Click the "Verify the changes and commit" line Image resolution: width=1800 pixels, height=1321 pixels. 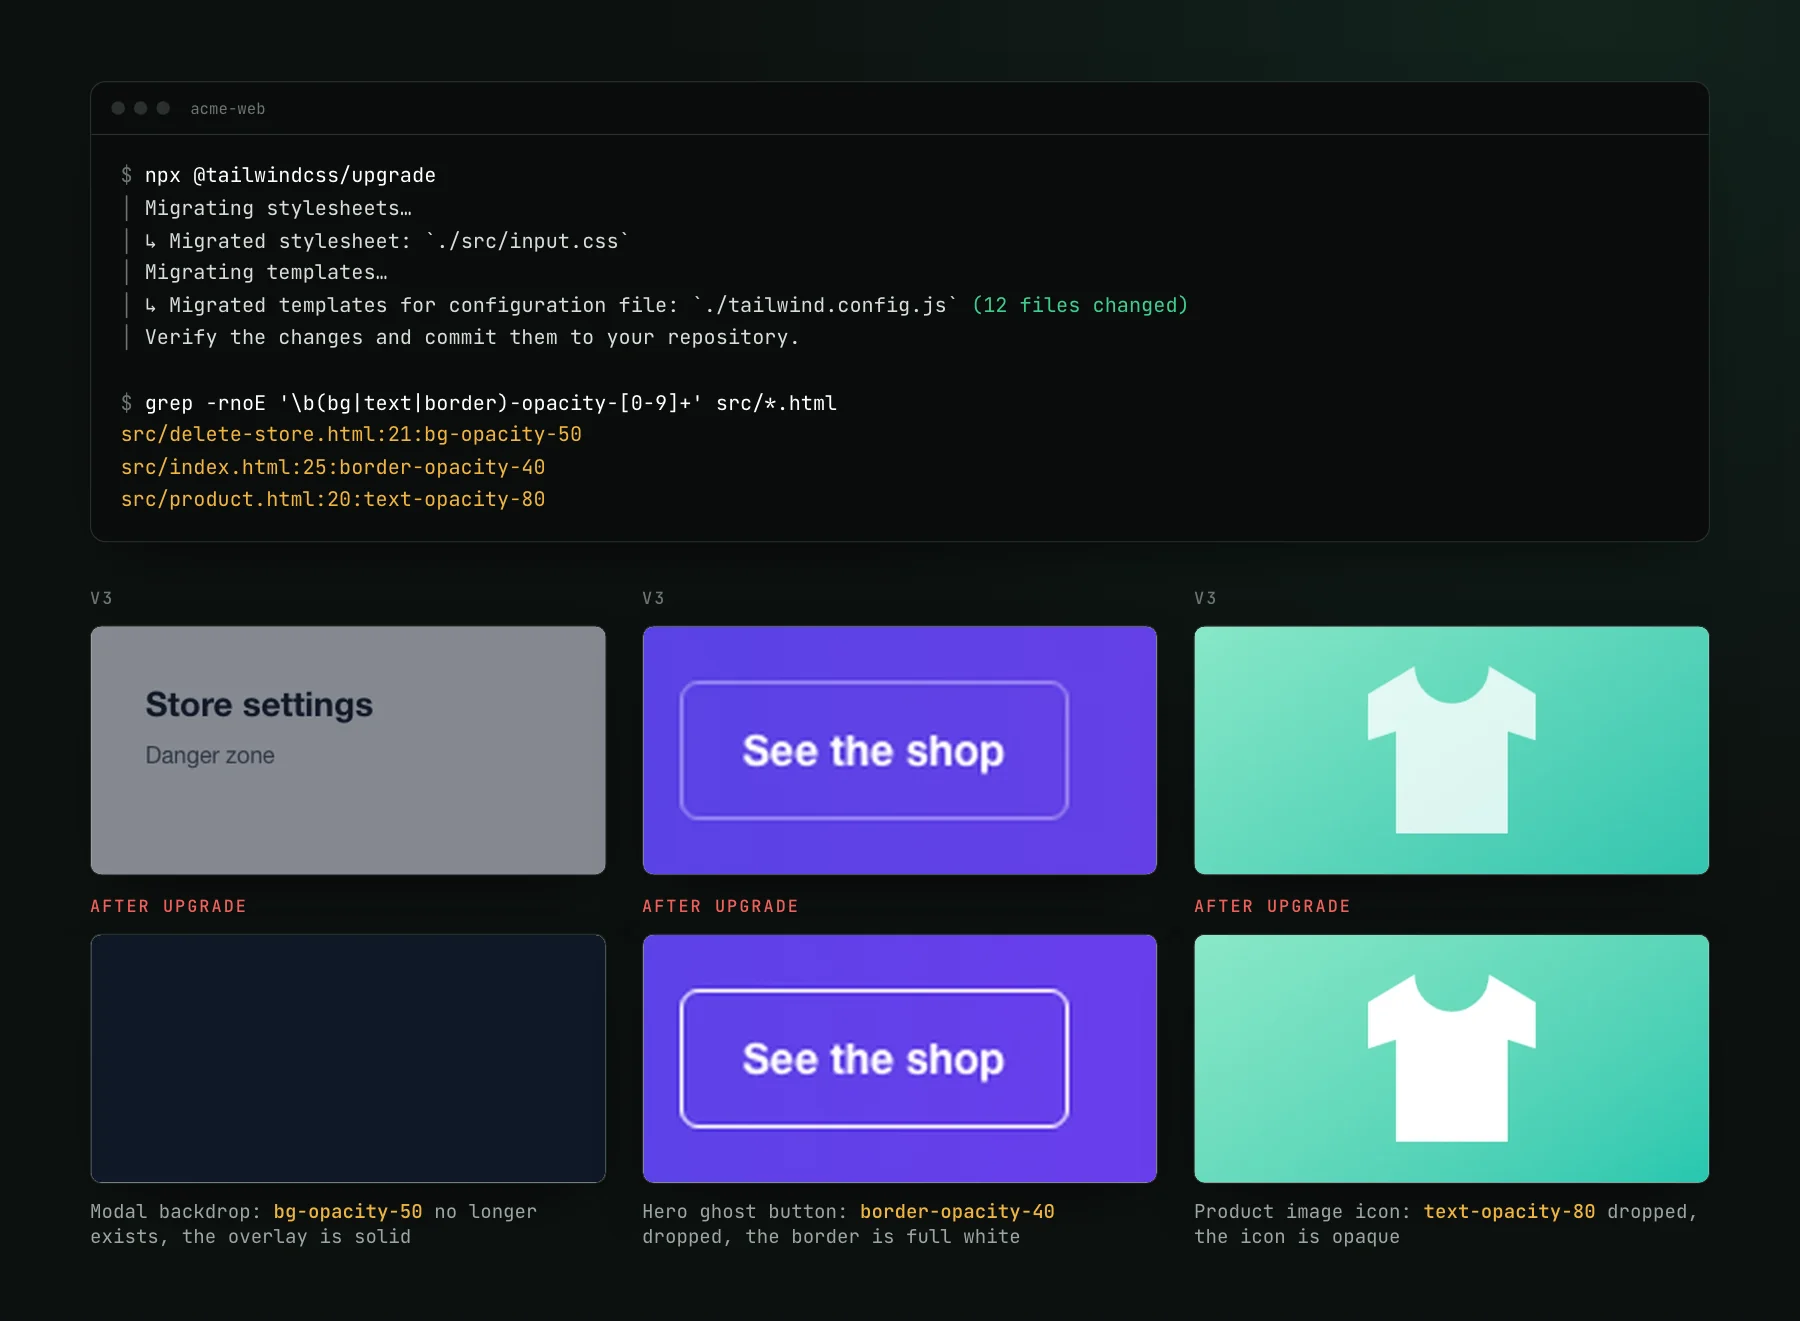point(472,337)
